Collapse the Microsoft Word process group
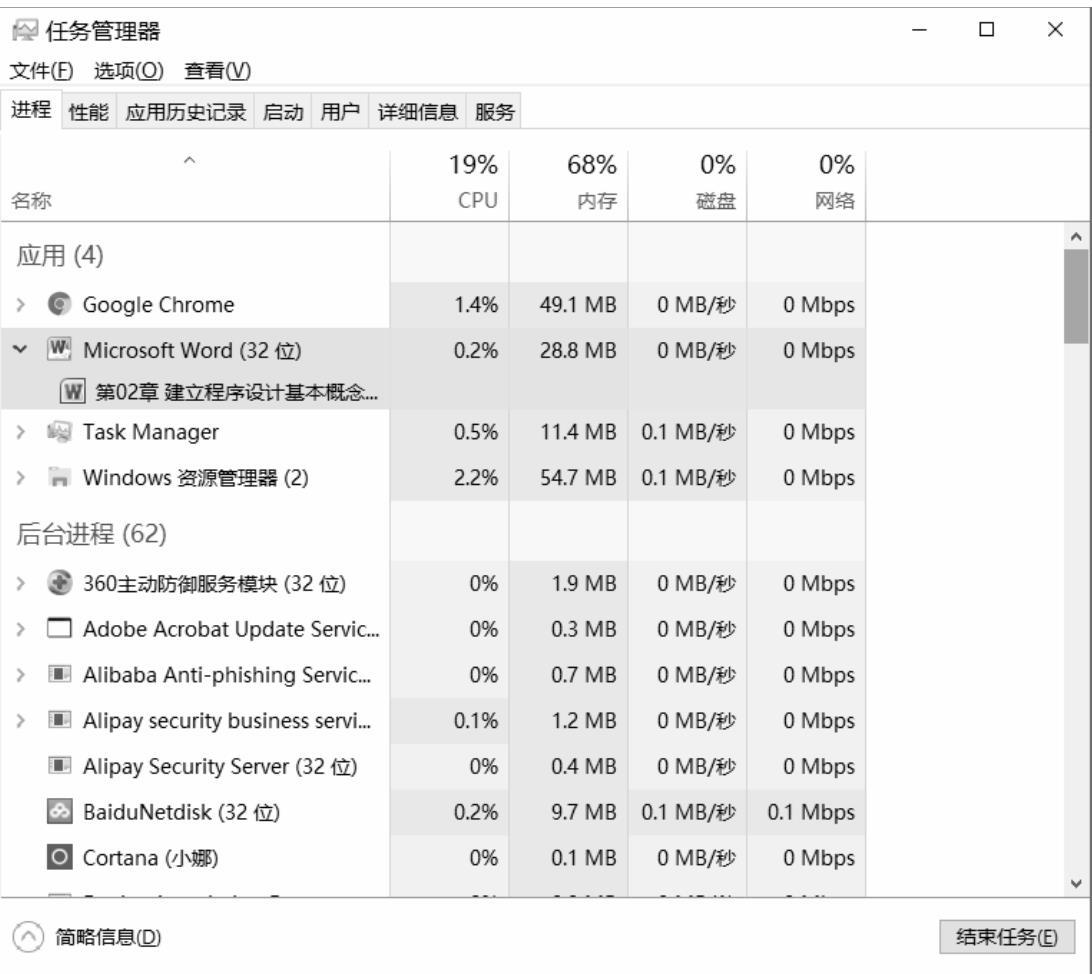Screen dimensions: 1092x974 (21, 349)
